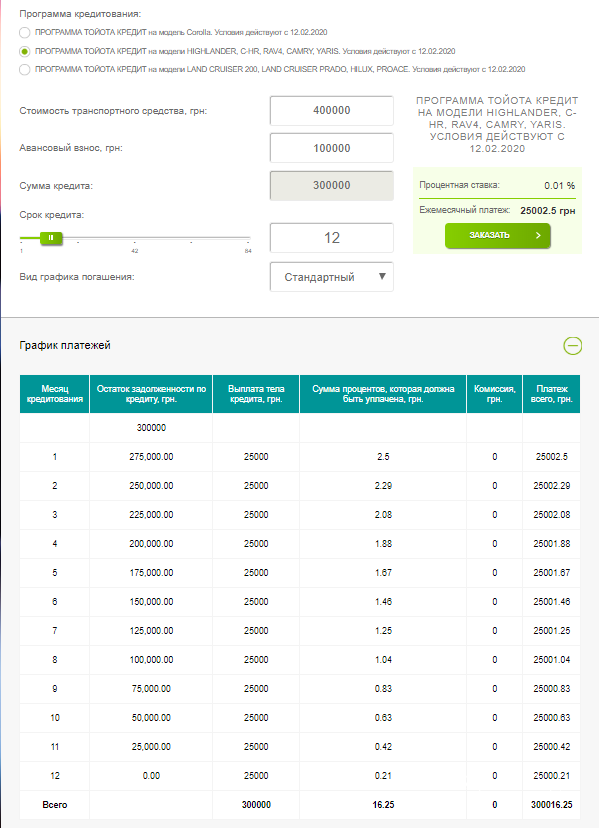Image resolution: width=599 pixels, height=828 pixels.
Task: Click the Месяц кредитования column header
Action: click(54, 394)
